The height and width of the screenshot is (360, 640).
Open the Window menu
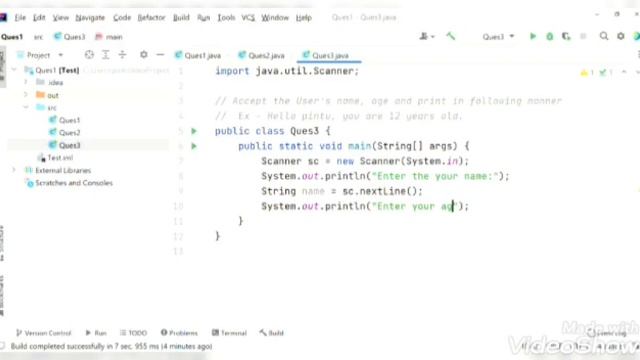[x=275, y=18]
